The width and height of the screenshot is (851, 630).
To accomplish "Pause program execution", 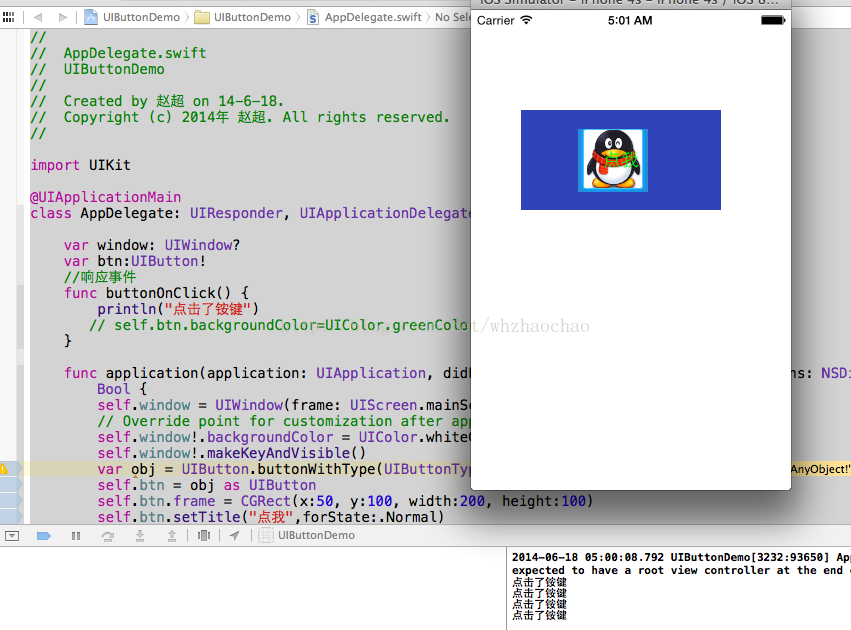I will [x=76, y=536].
